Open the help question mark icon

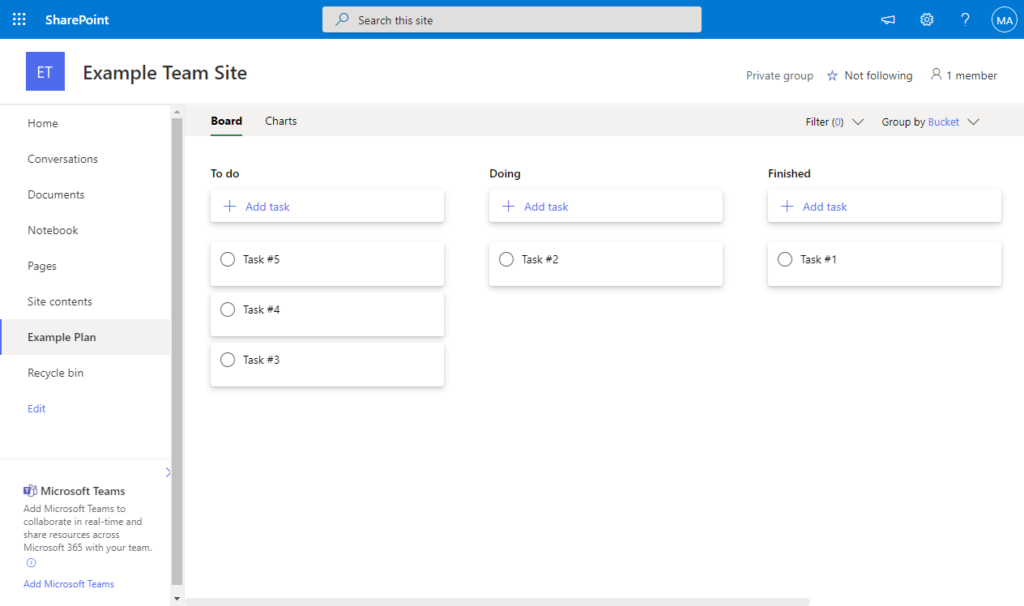tap(965, 20)
